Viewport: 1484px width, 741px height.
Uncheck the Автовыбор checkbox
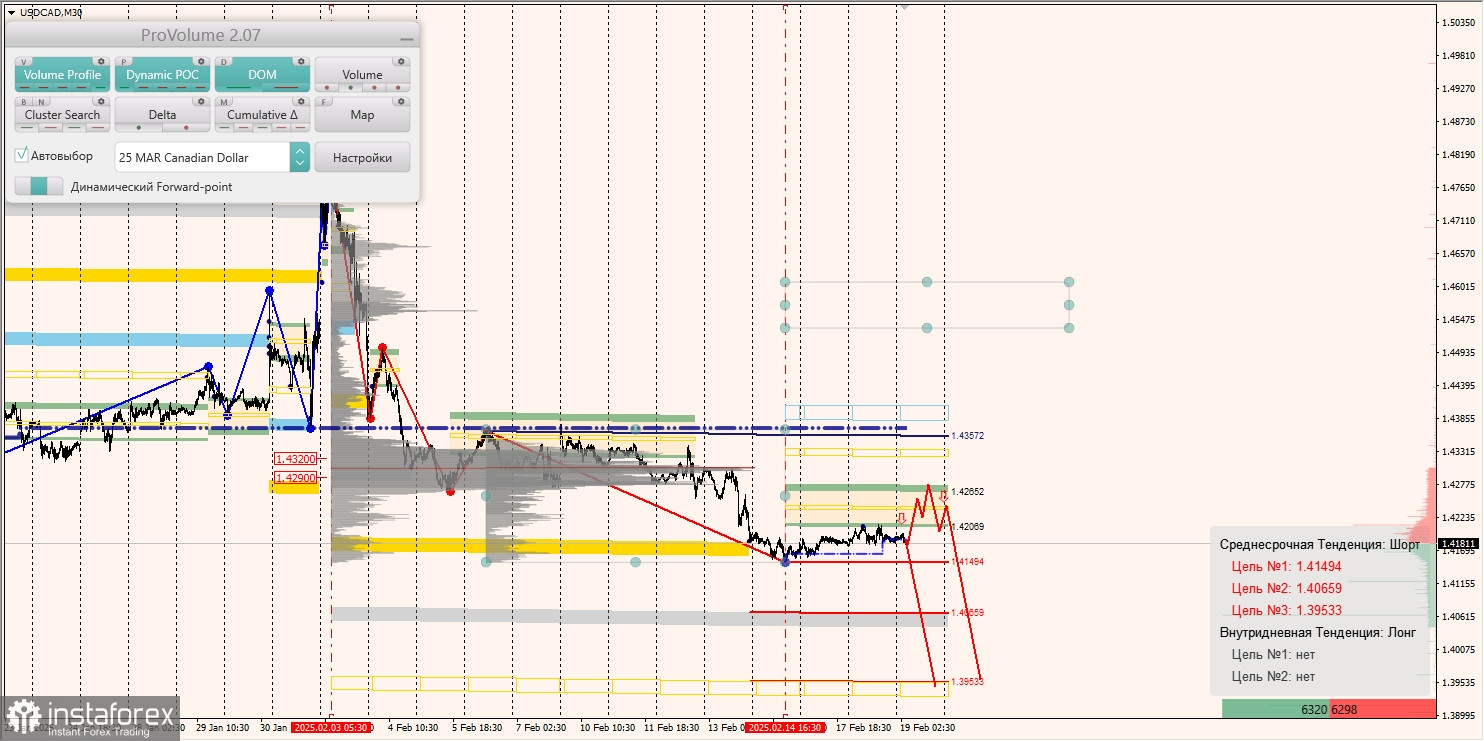pyautogui.click(x=22, y=155)
